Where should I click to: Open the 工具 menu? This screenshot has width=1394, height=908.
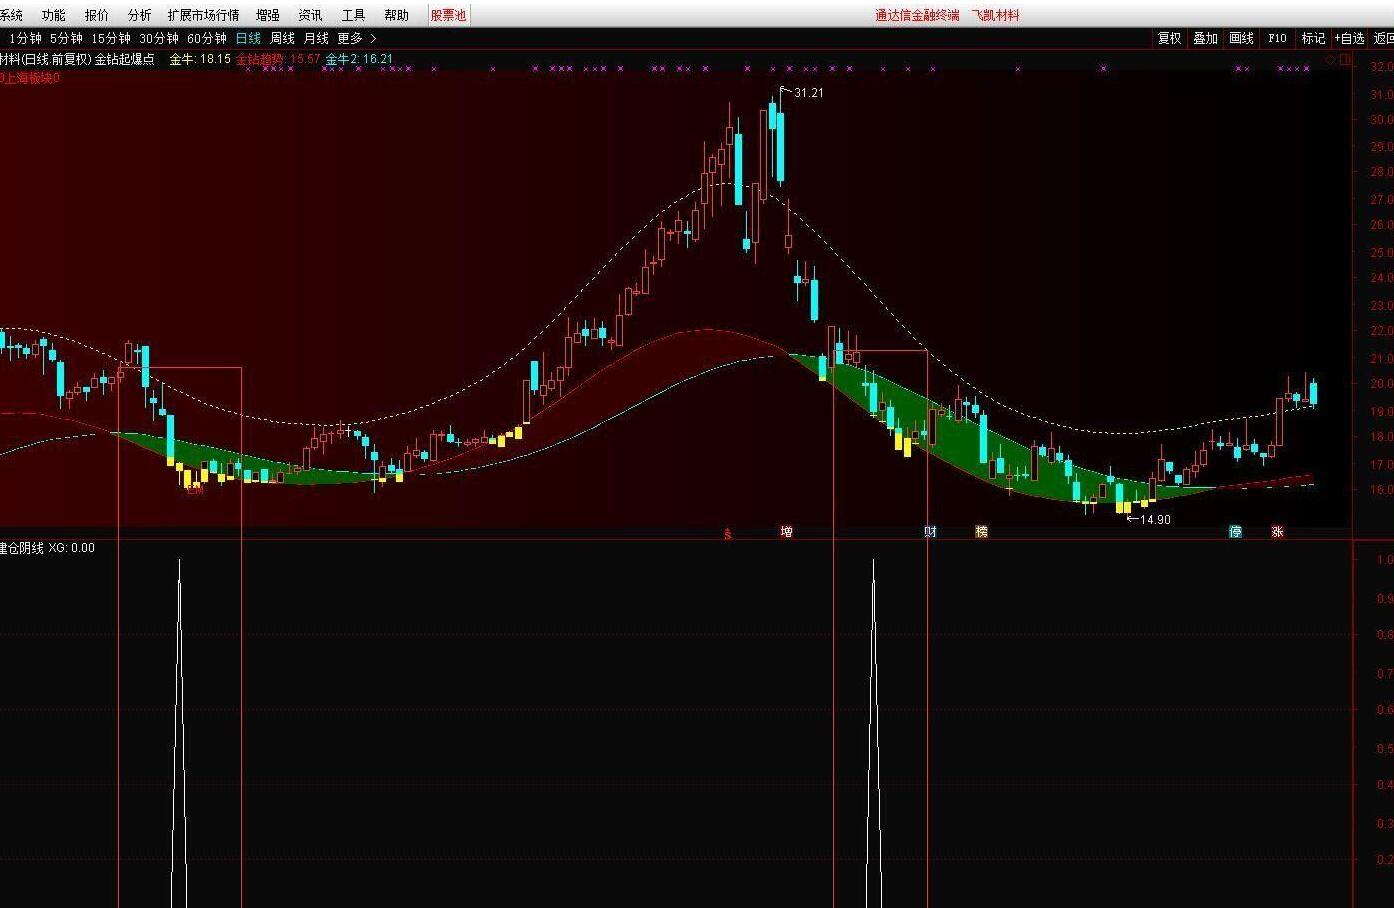tap(354, 15)
